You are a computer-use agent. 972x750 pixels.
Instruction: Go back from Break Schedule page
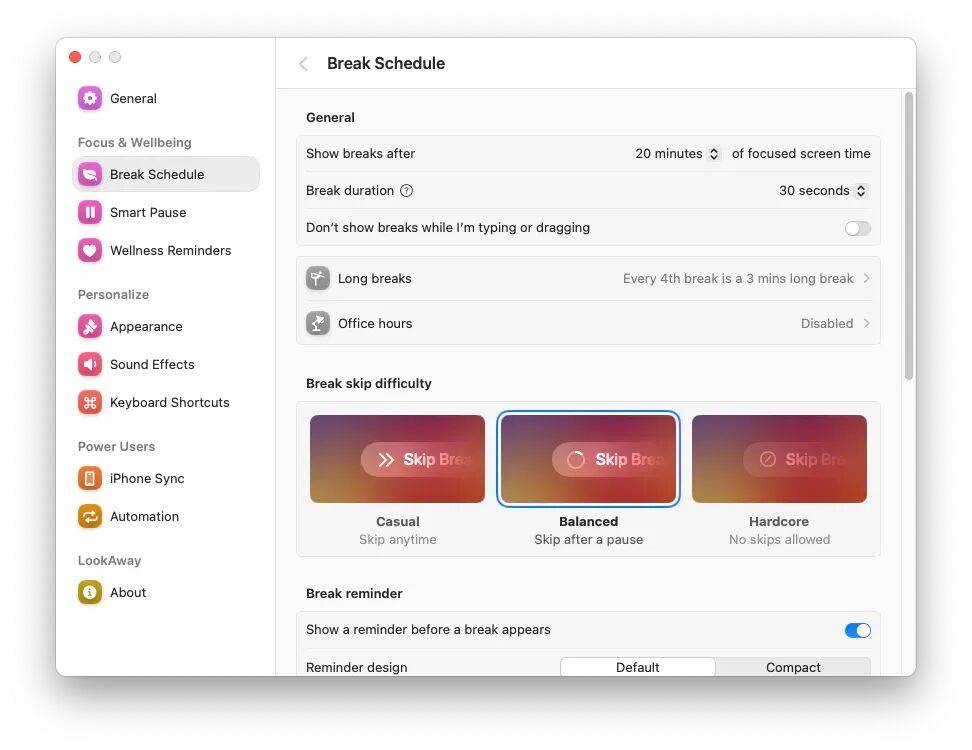(x=303, y=63)
